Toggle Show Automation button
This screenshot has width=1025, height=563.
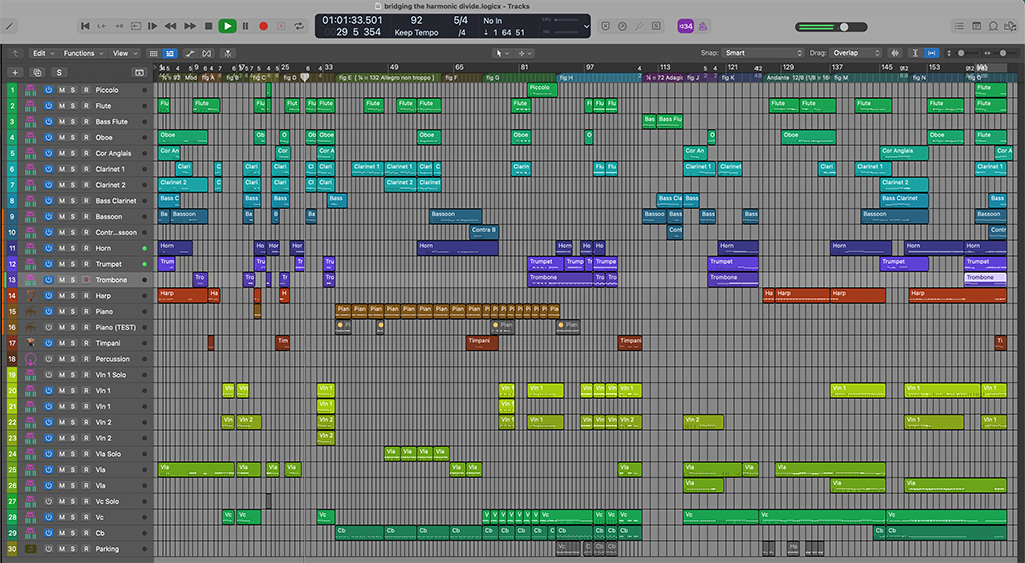190,53
